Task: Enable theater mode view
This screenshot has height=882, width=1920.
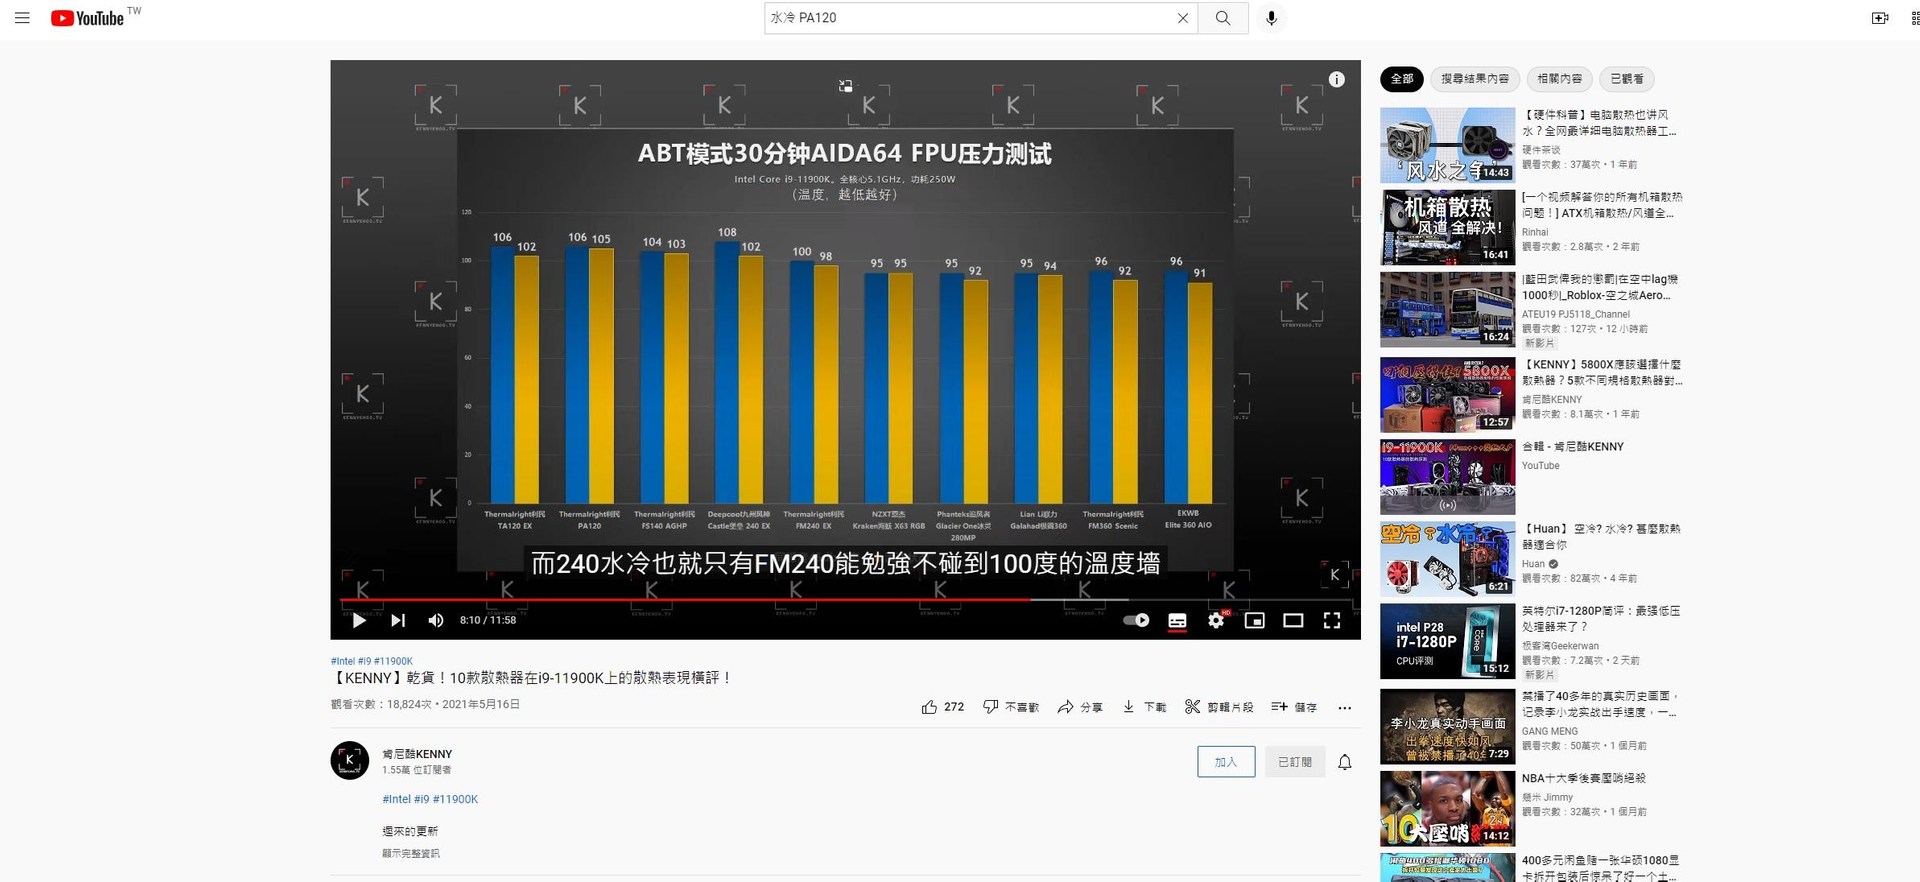Action: click(1293, 620)
